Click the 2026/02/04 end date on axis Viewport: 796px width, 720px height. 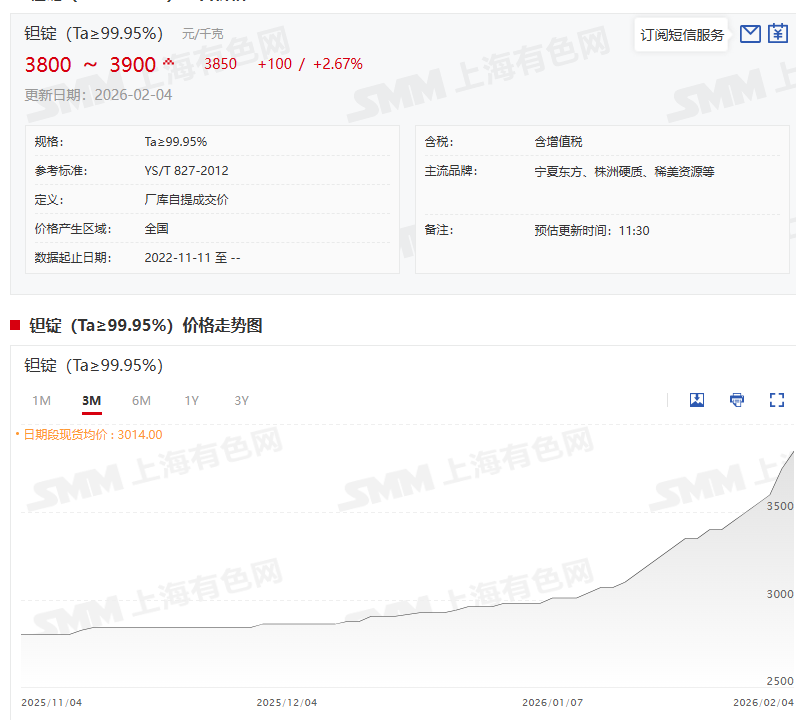point(764,702)
